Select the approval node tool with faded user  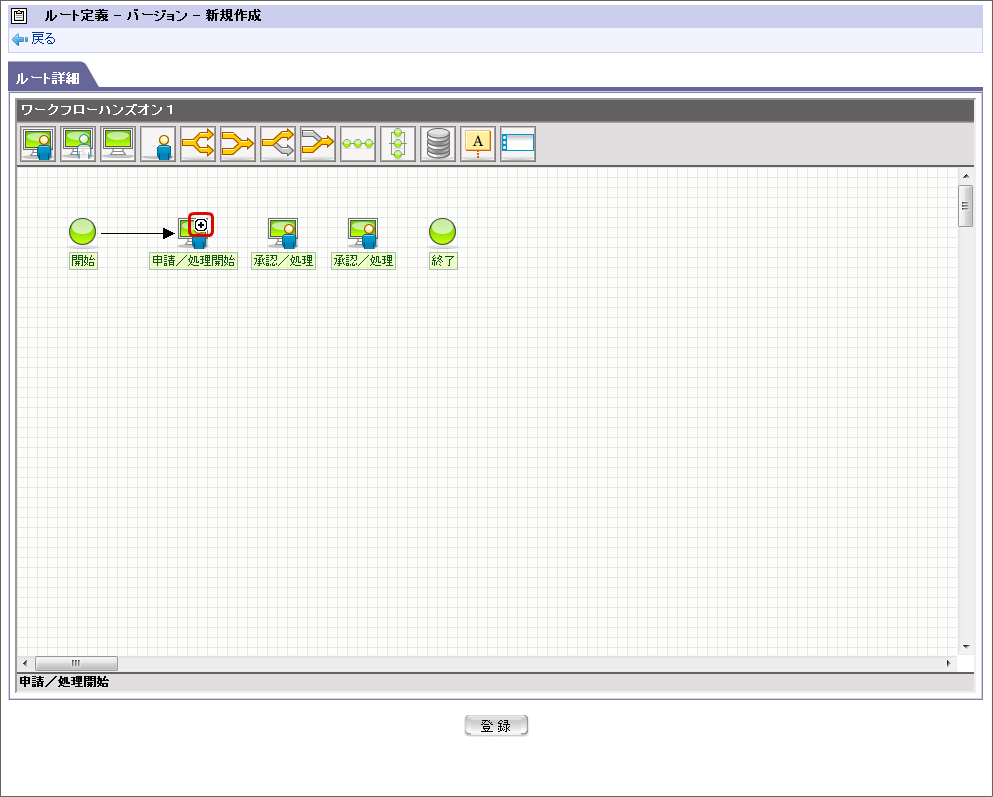(78, 144)
